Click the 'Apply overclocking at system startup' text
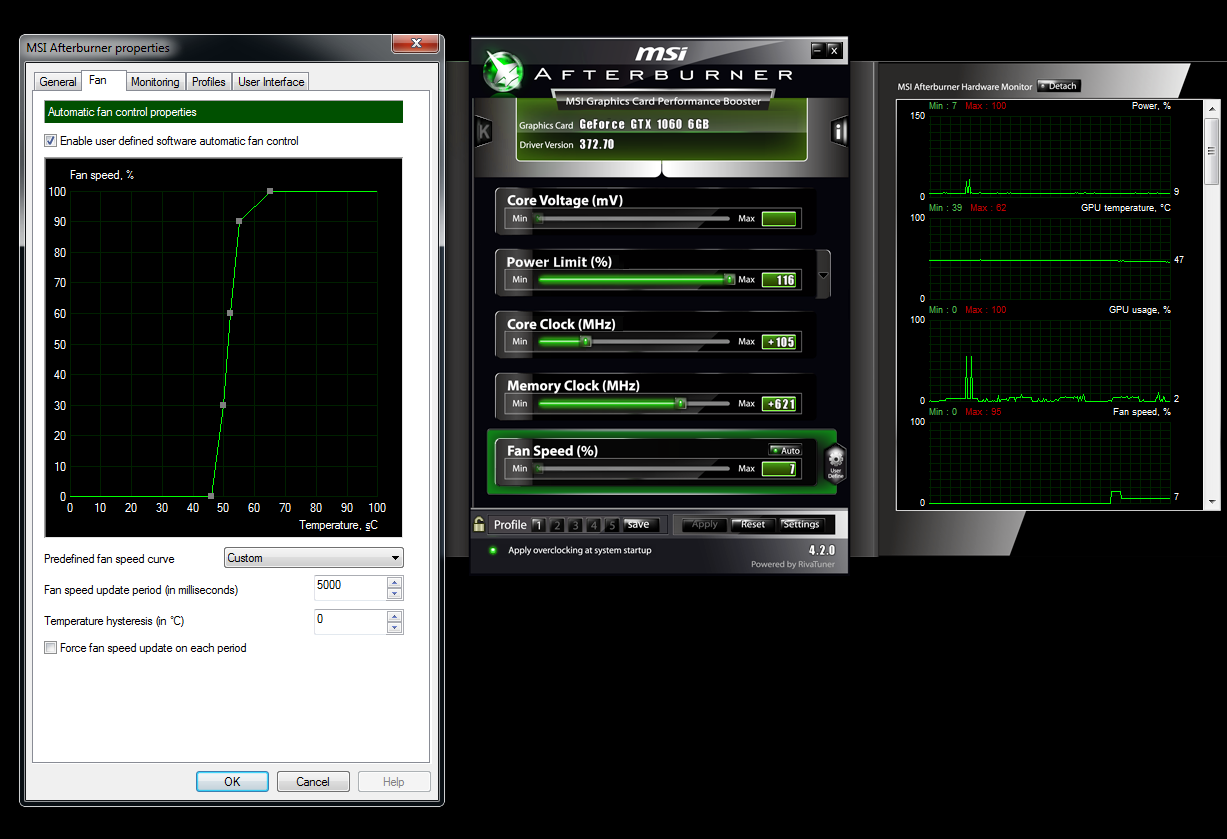1227x839 pixels. click(x=579, y=550)
